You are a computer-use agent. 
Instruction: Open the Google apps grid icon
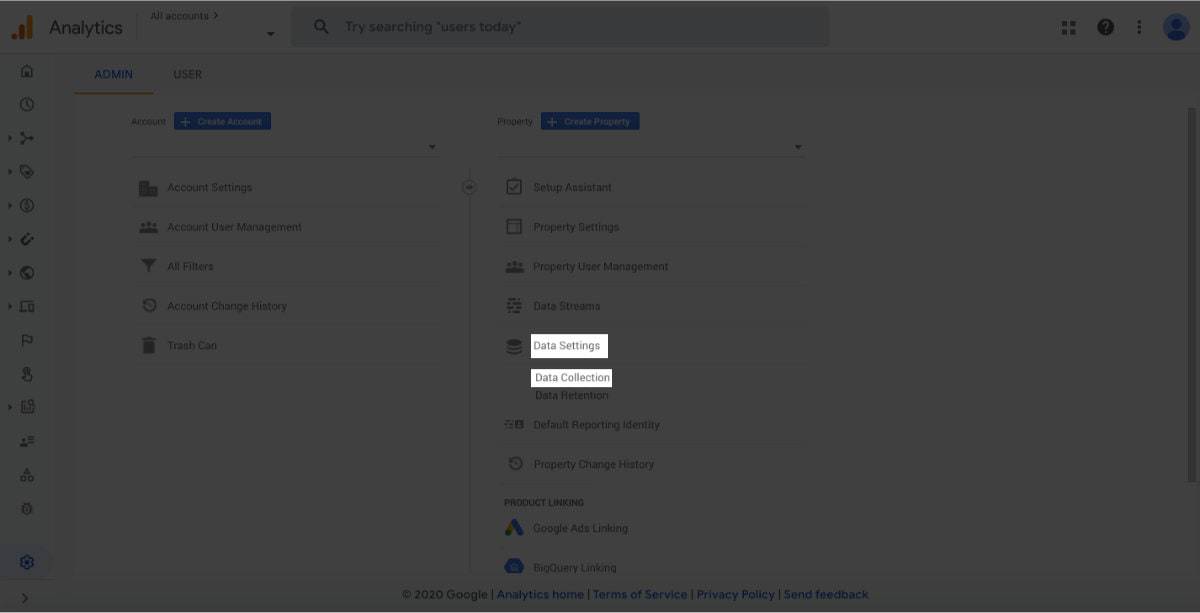click(x=1068, y=27)
